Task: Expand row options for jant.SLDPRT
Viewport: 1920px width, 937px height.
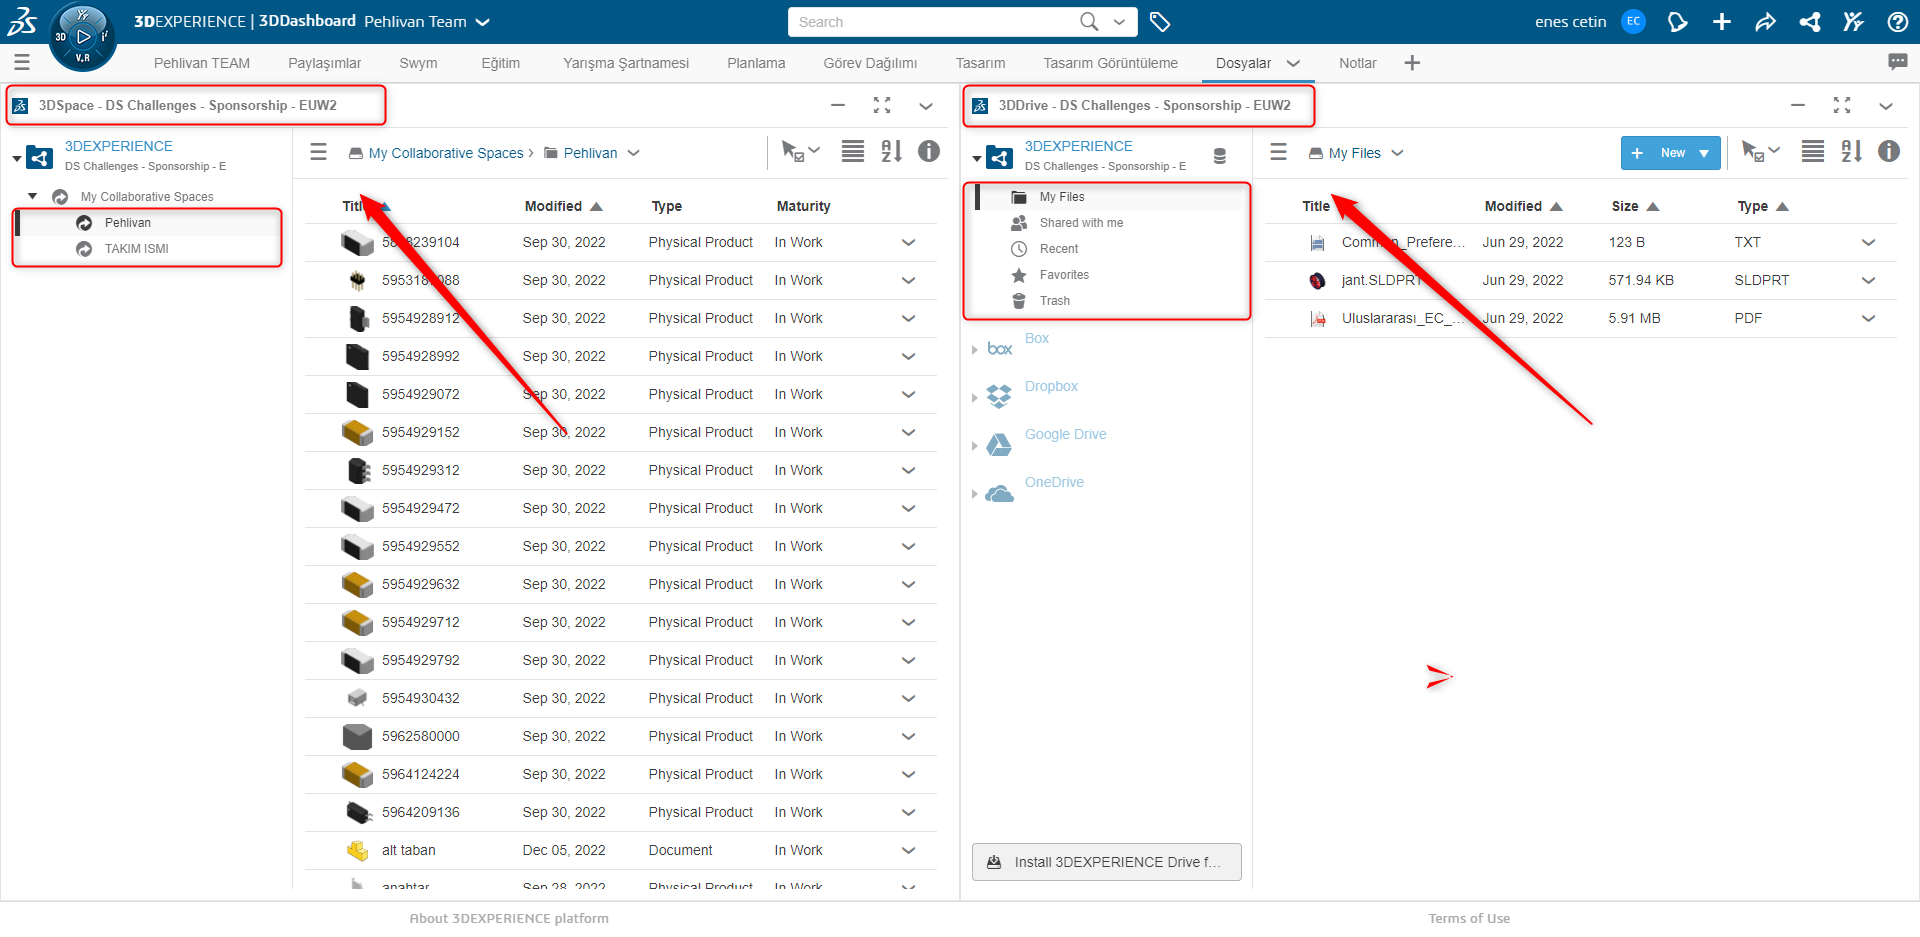Action: [x=1868, y=280]
